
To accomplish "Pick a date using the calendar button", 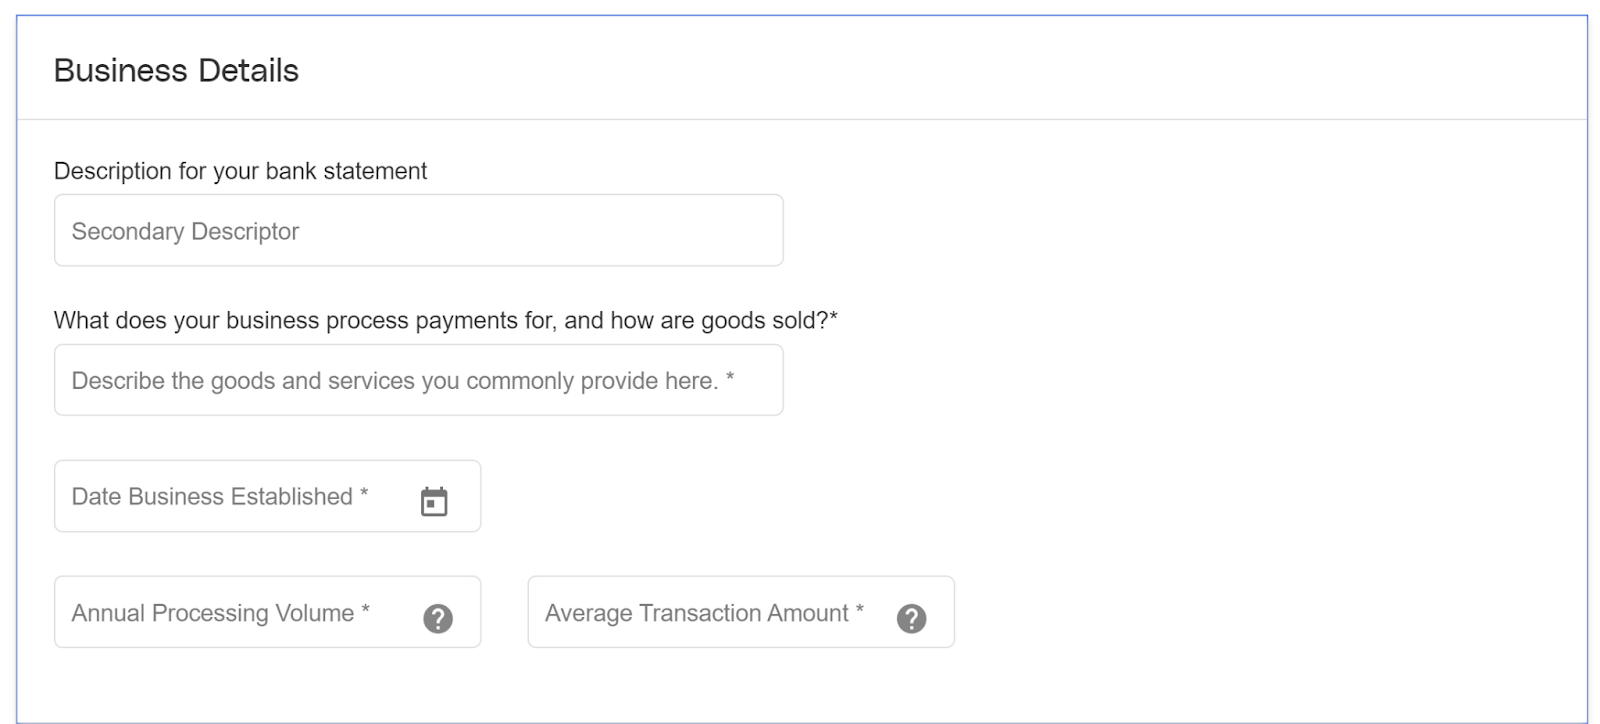I will click(x=434, y=501).
